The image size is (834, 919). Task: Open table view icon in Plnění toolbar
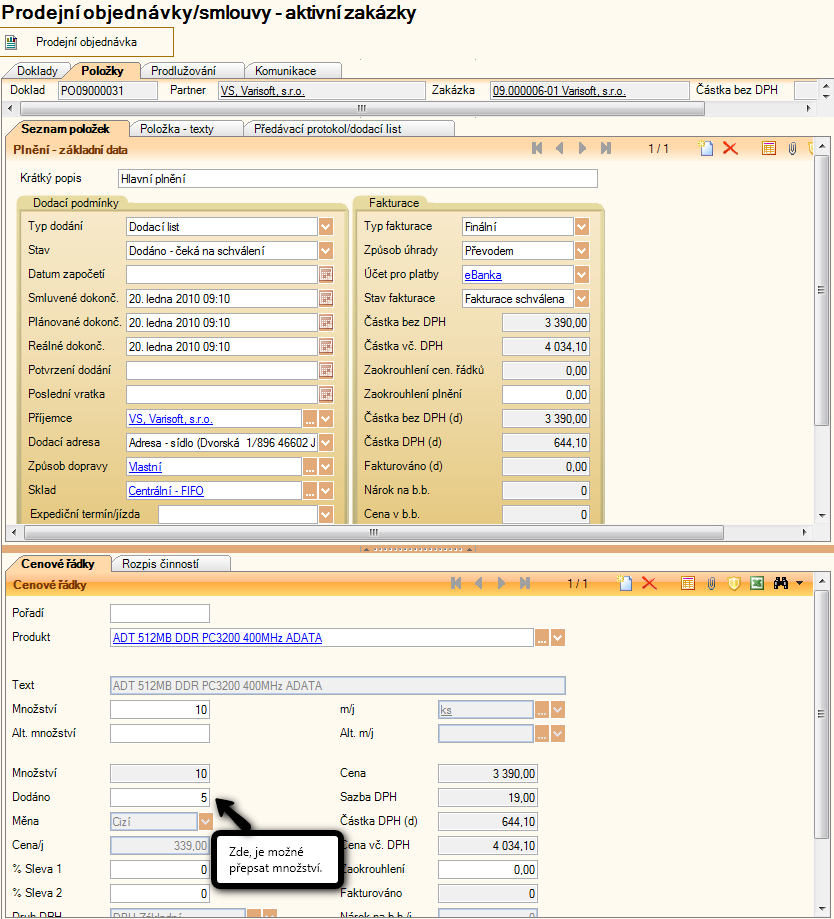click(x=769, y=148)
